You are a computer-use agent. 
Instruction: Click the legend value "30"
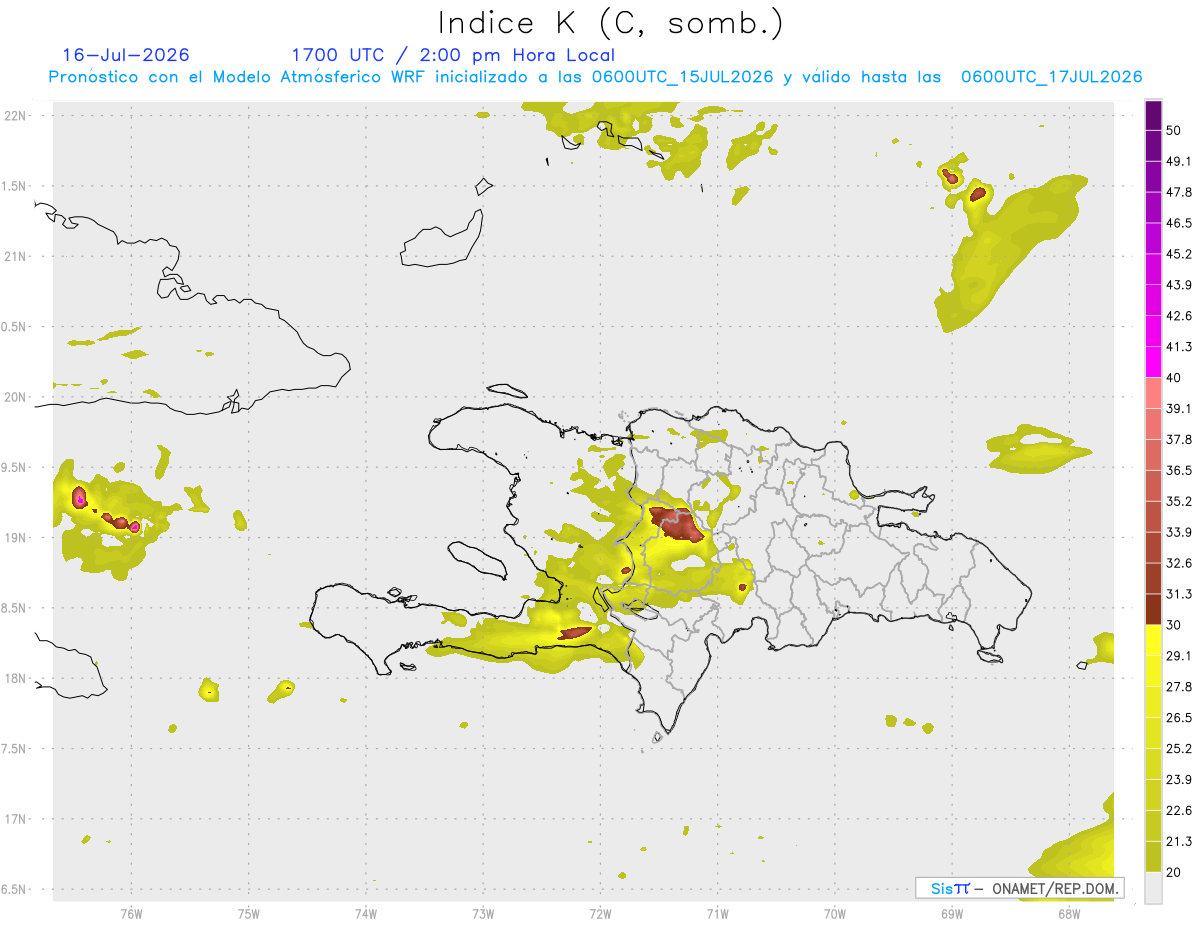click(1174, 625)
